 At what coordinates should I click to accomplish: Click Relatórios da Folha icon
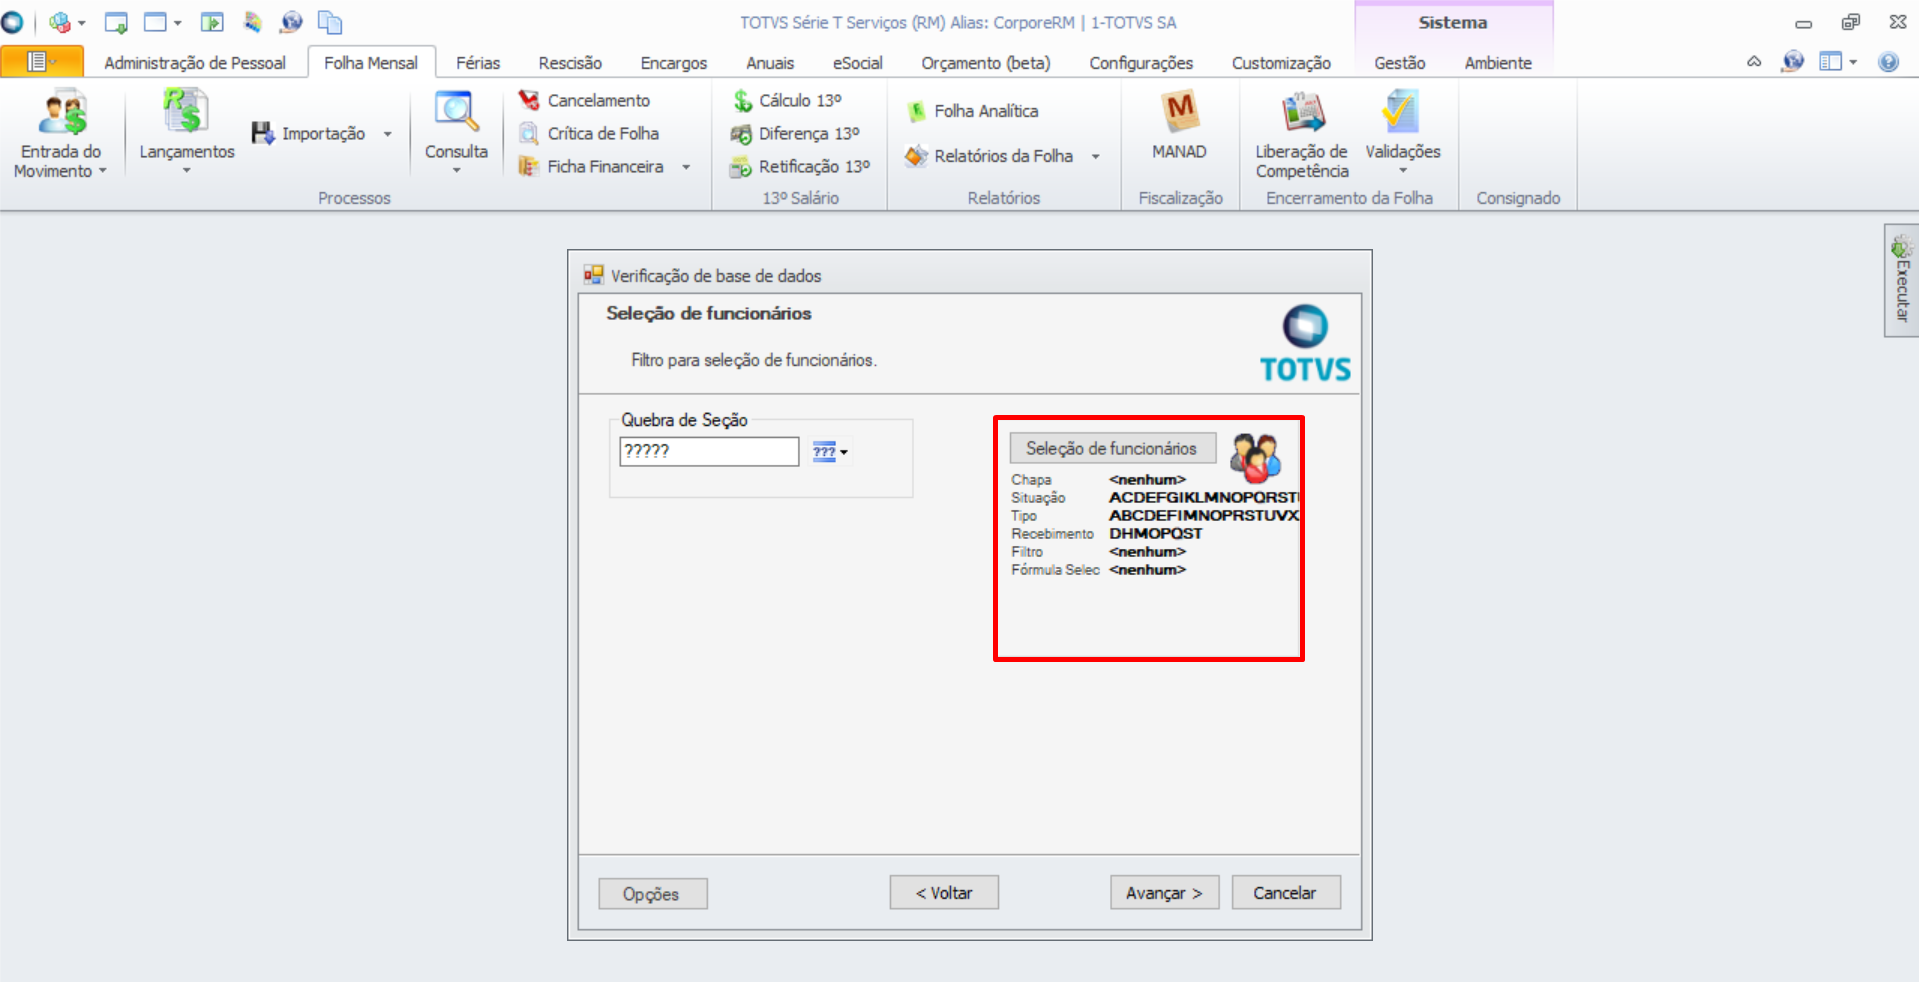916,156
